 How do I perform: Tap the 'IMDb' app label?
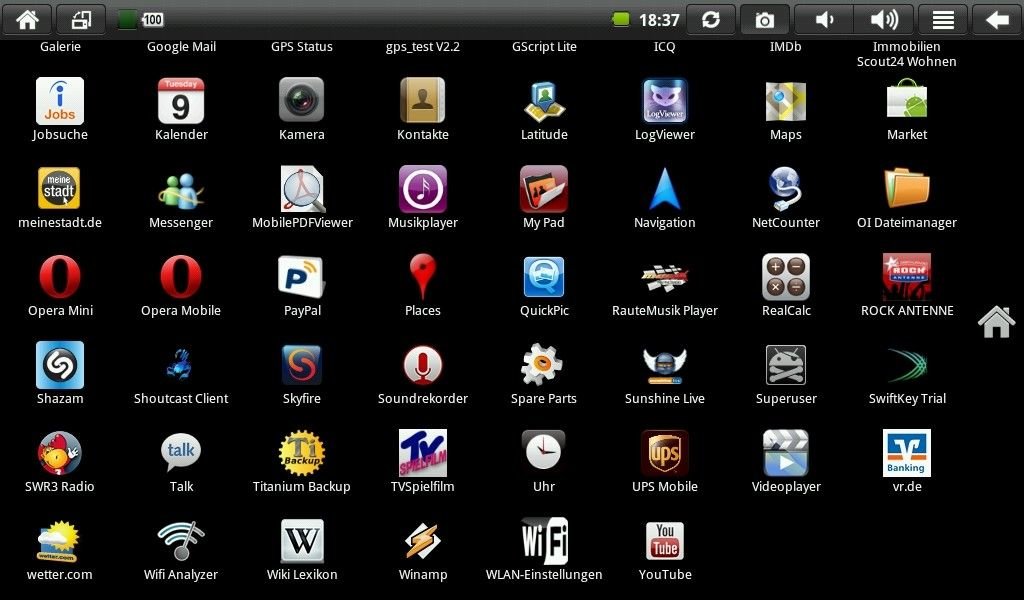pos(786,47)
